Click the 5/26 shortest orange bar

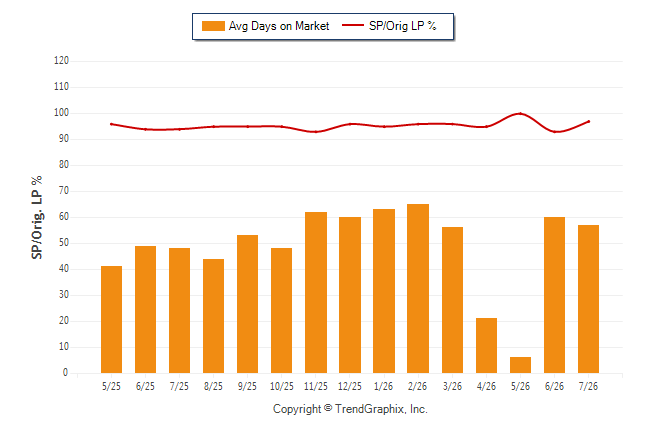pyautogui.click(x=520, y=365)
